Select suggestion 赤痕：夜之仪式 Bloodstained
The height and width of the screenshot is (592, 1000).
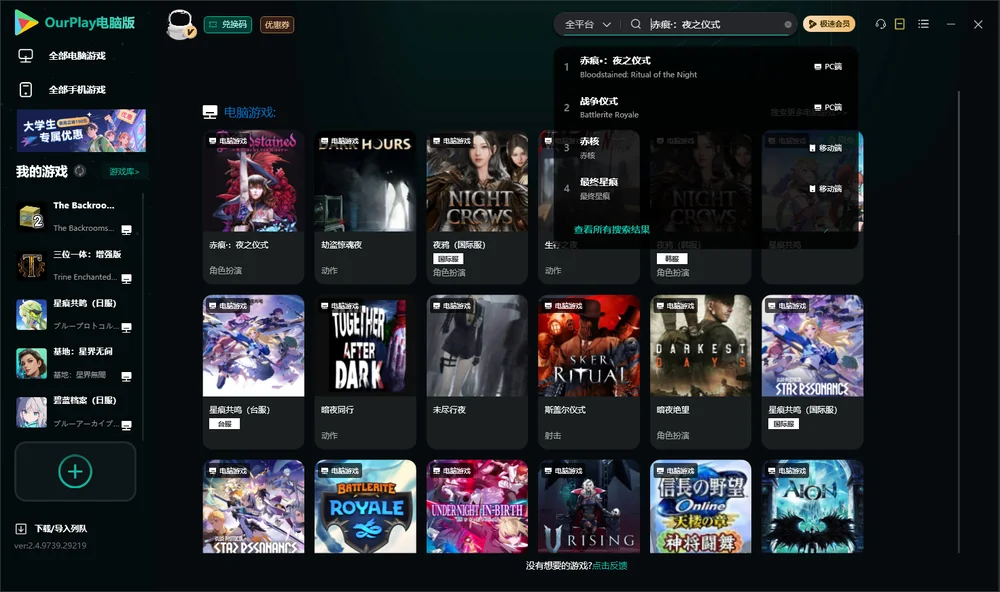coord(704,66)
